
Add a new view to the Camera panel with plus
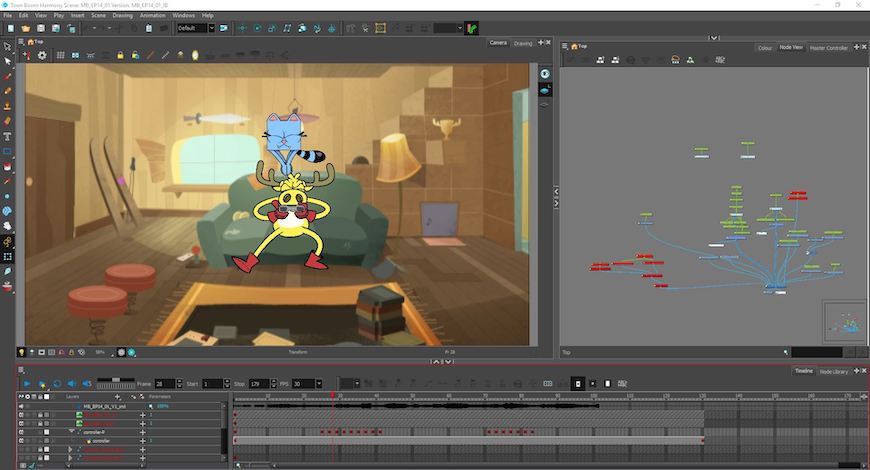coord(541,42)
